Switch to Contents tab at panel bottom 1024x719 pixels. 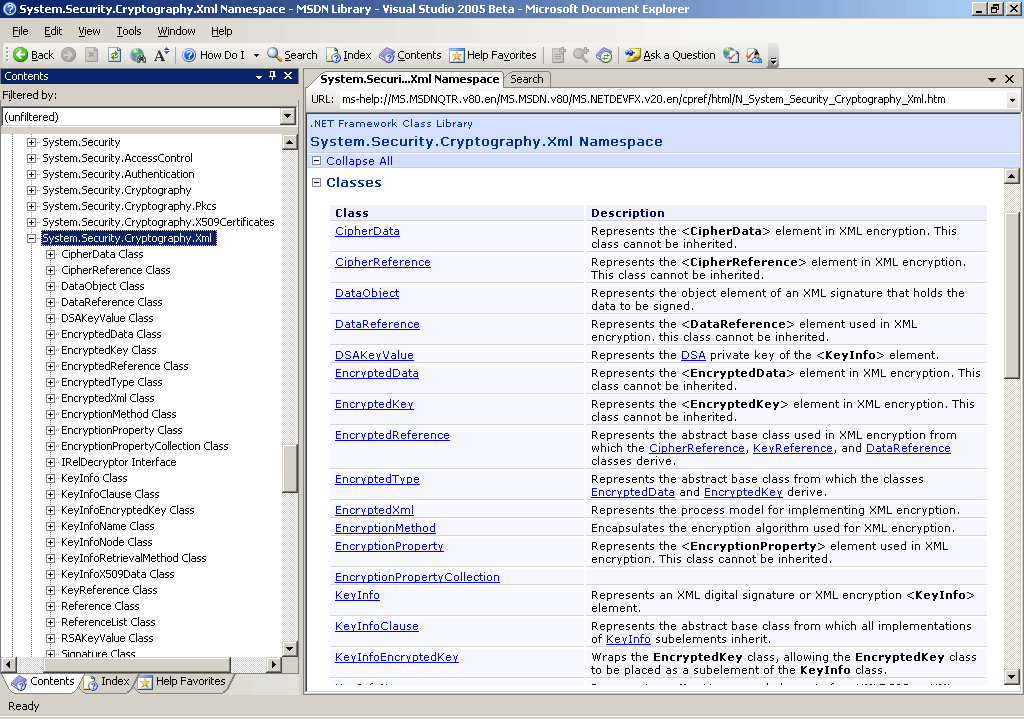[43, 682]
